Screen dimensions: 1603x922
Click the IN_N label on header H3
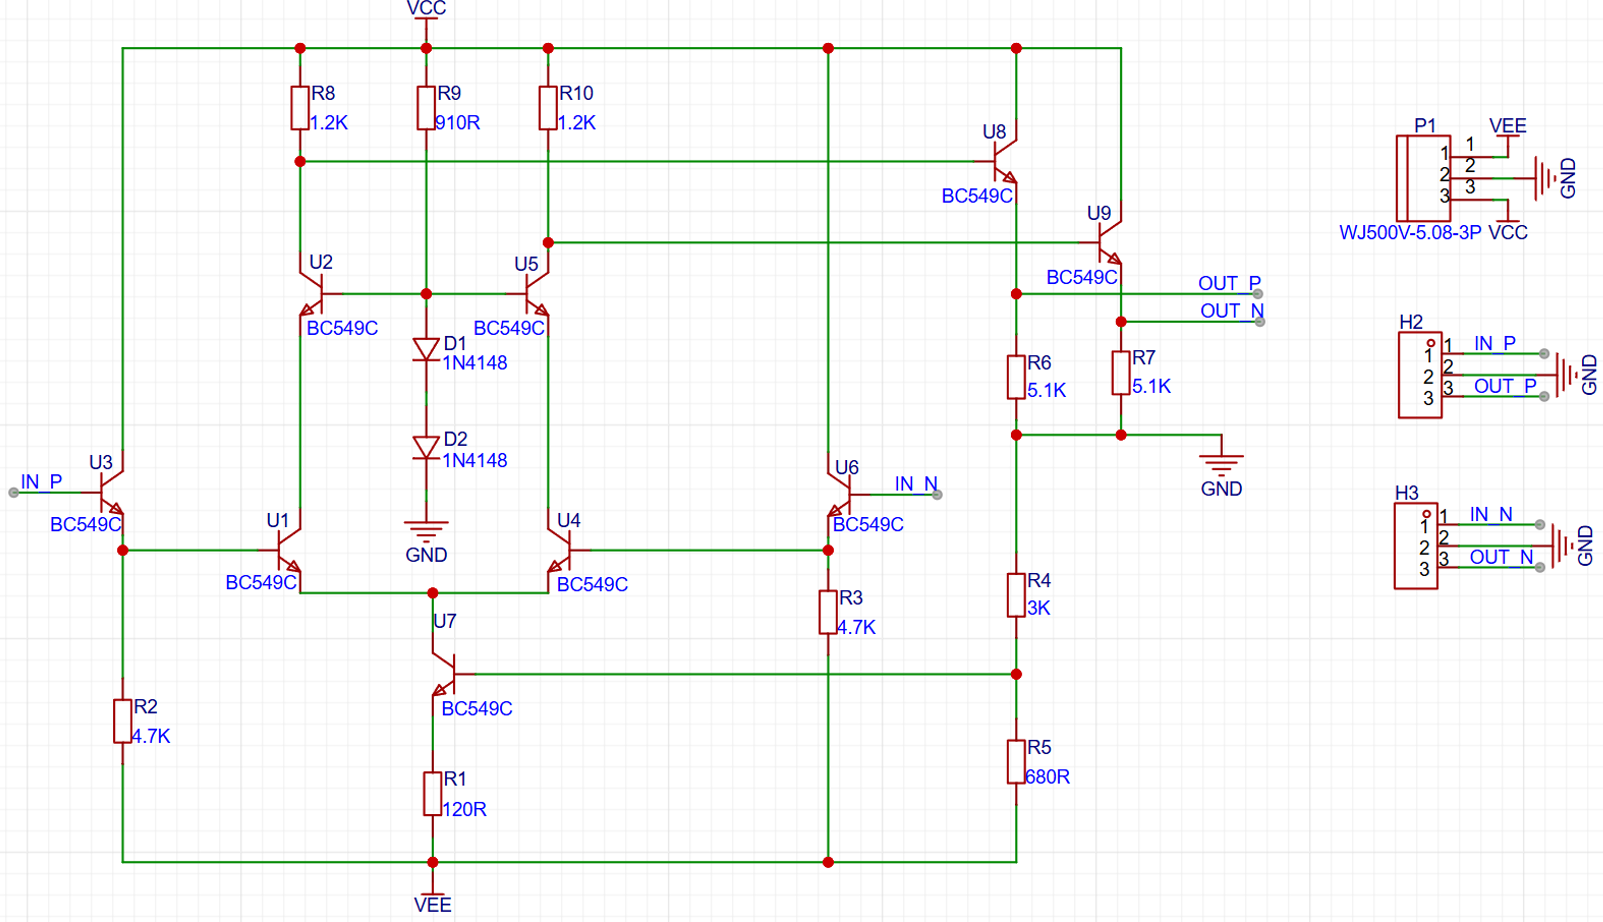(1491, 515)
